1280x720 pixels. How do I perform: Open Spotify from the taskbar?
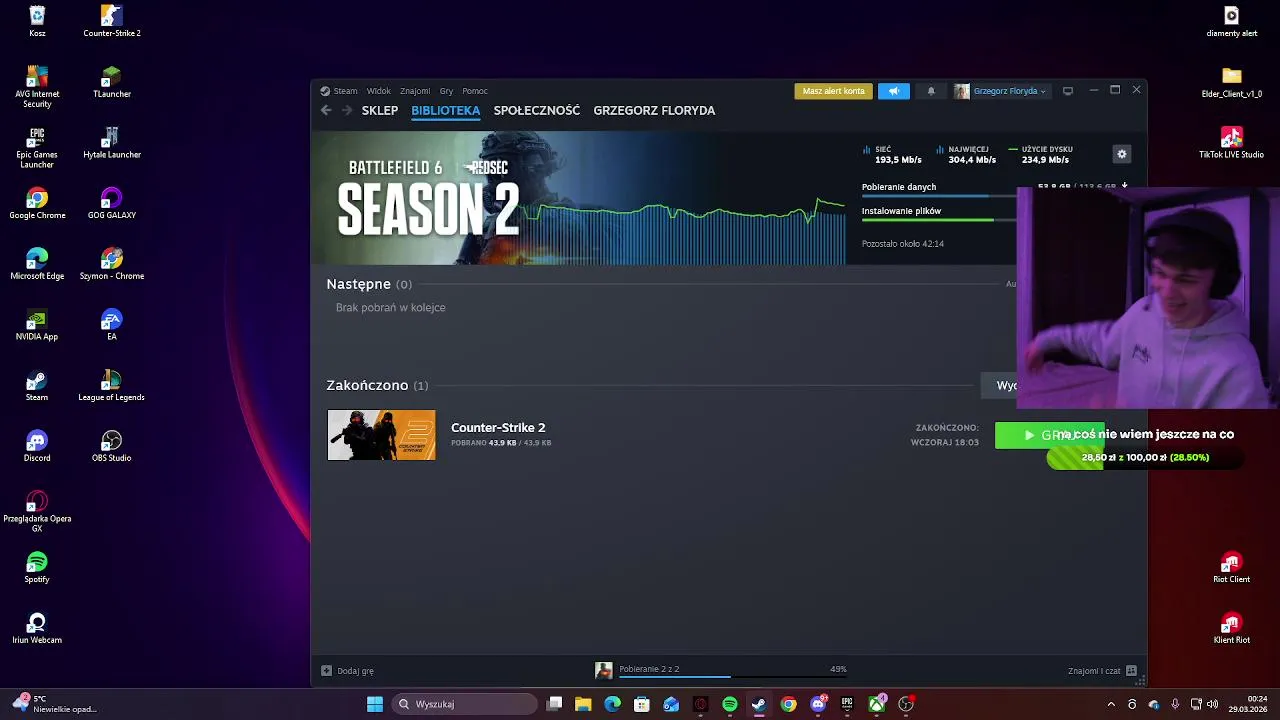730,704
